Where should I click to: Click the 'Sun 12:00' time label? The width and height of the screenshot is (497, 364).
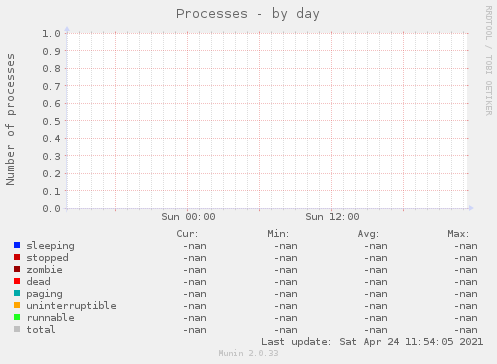pyautogui.click(x=332, y=217)
